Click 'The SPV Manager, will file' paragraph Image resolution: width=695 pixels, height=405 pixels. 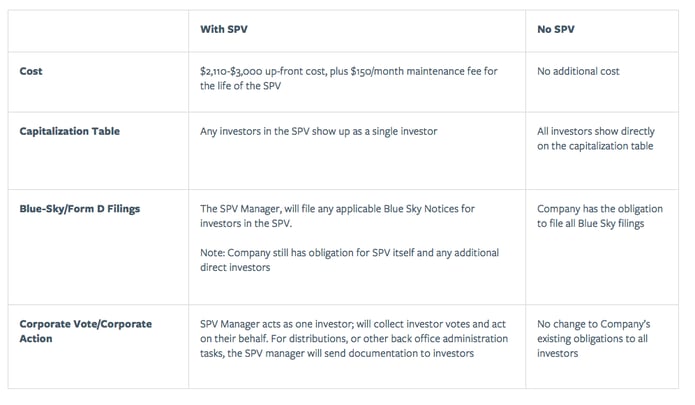click(x=337, y=216)
